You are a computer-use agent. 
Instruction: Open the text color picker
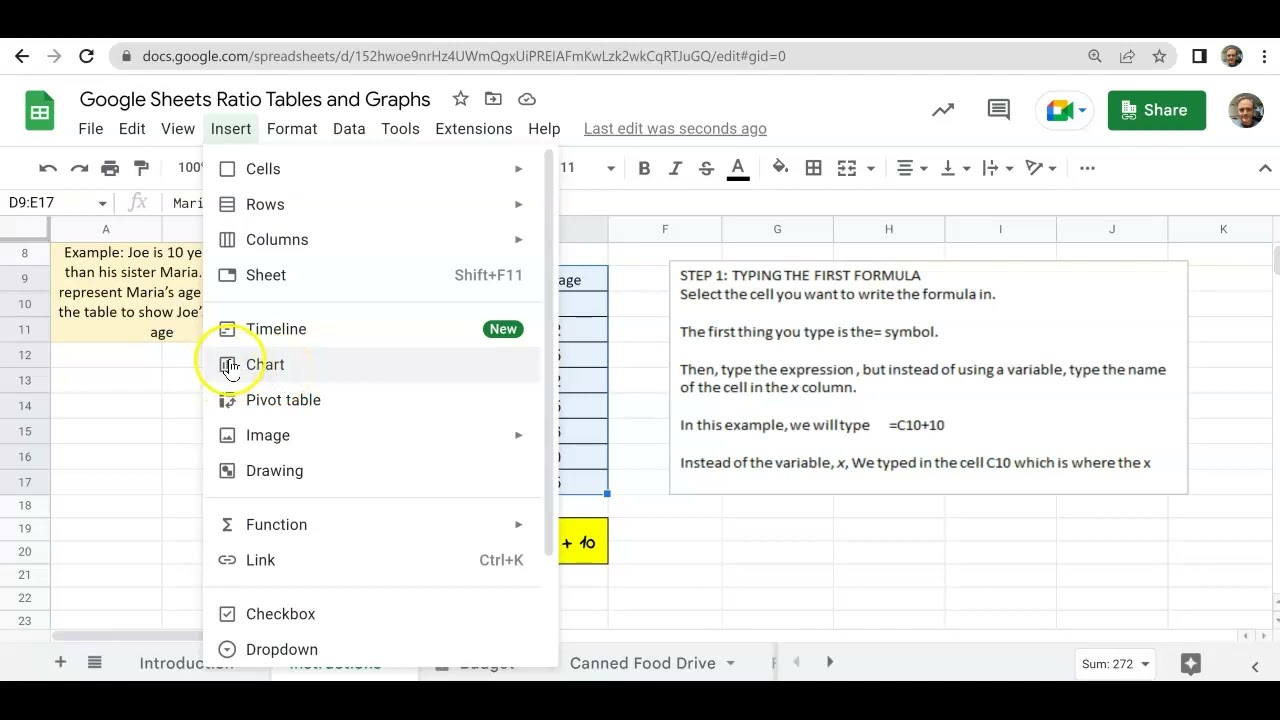tap(738, 168)
